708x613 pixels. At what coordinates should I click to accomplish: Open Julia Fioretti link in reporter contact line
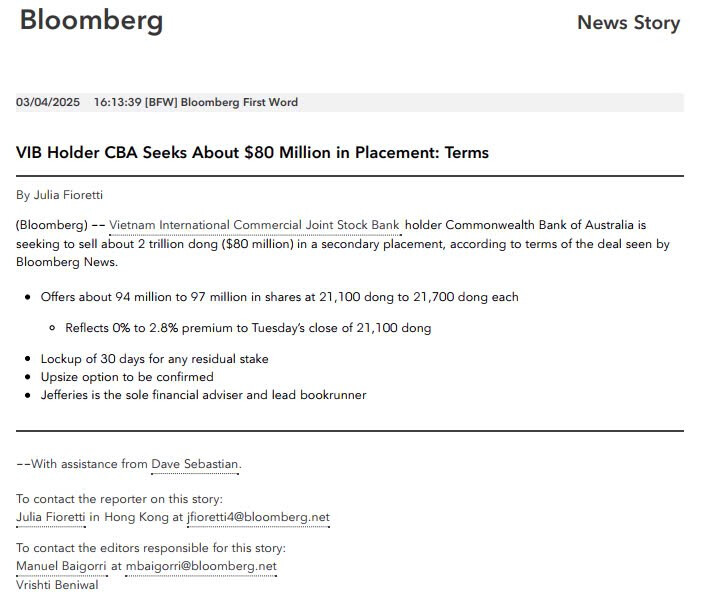pos(51,517)
